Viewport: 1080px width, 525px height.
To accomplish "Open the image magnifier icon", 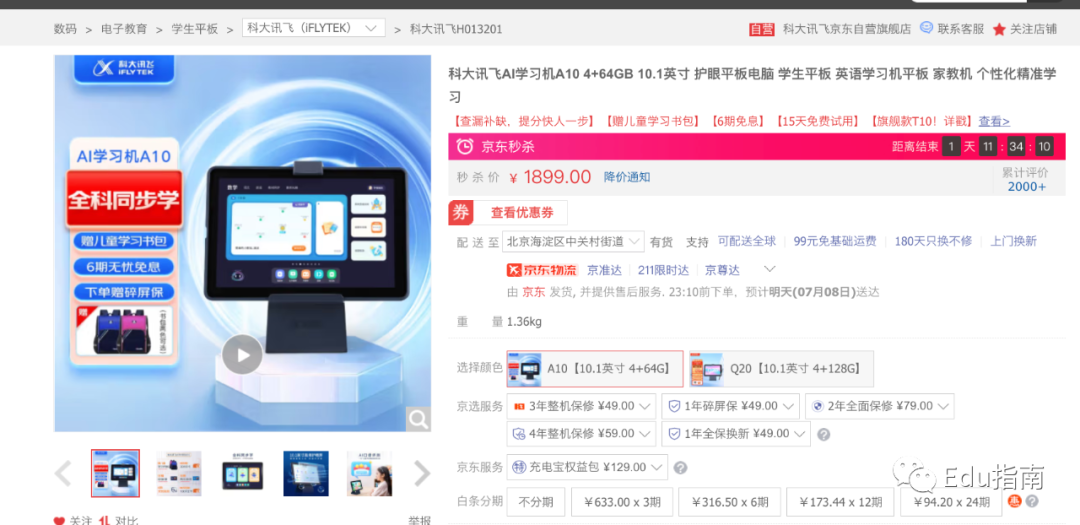I will click(x=417, y=418).
